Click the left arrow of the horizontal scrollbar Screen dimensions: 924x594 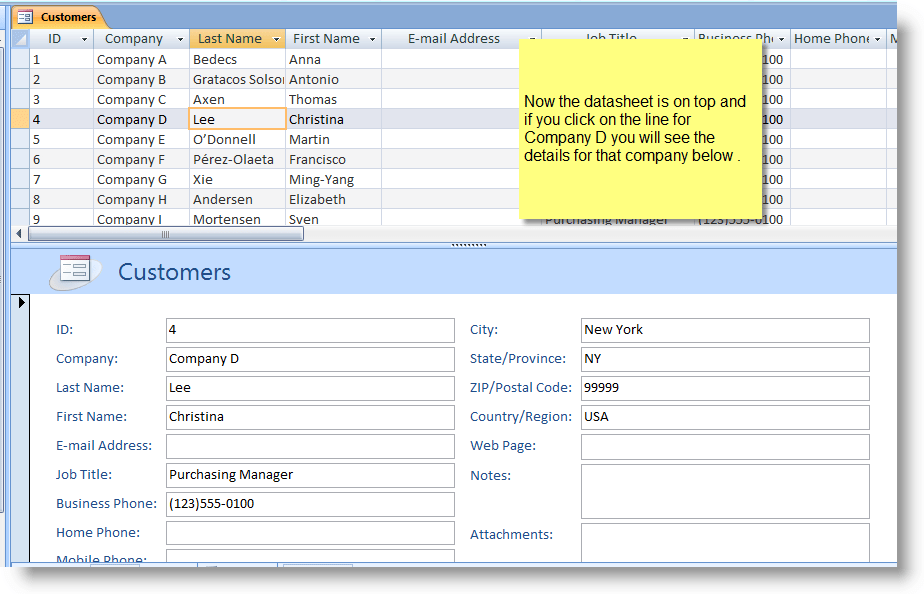click(x=18, y=233)
